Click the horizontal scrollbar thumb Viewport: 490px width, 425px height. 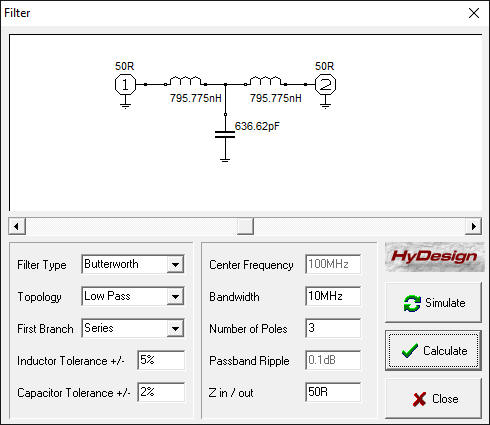pos(245,226)
